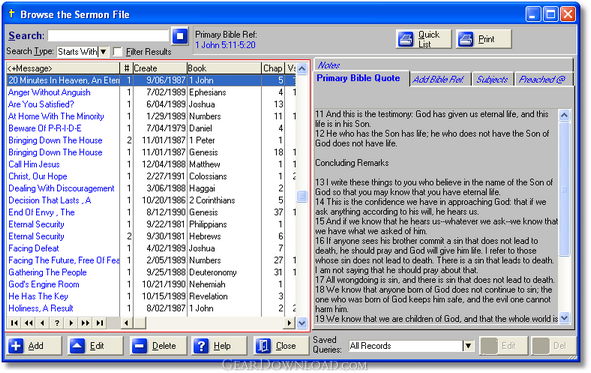Screen dimensions: 591x373
Task: Sort by the Chap column header
Action: pos(273,68)
